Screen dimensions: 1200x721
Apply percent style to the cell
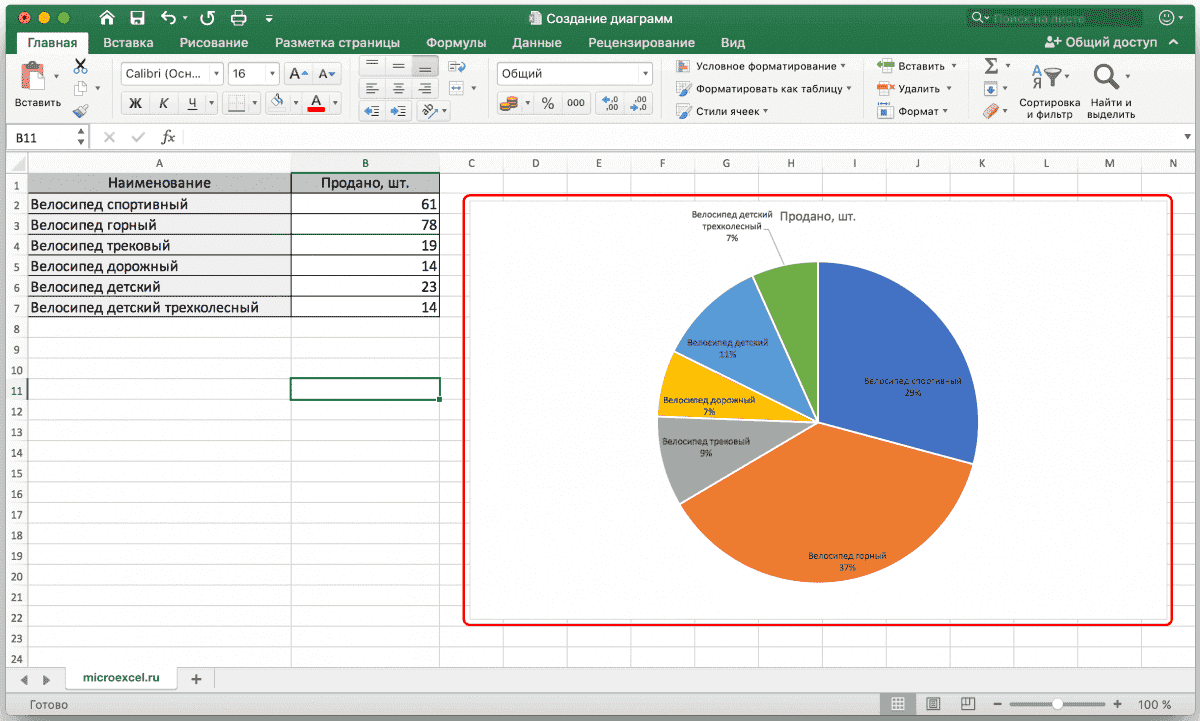pyautogui.click(x=547, y=103)
